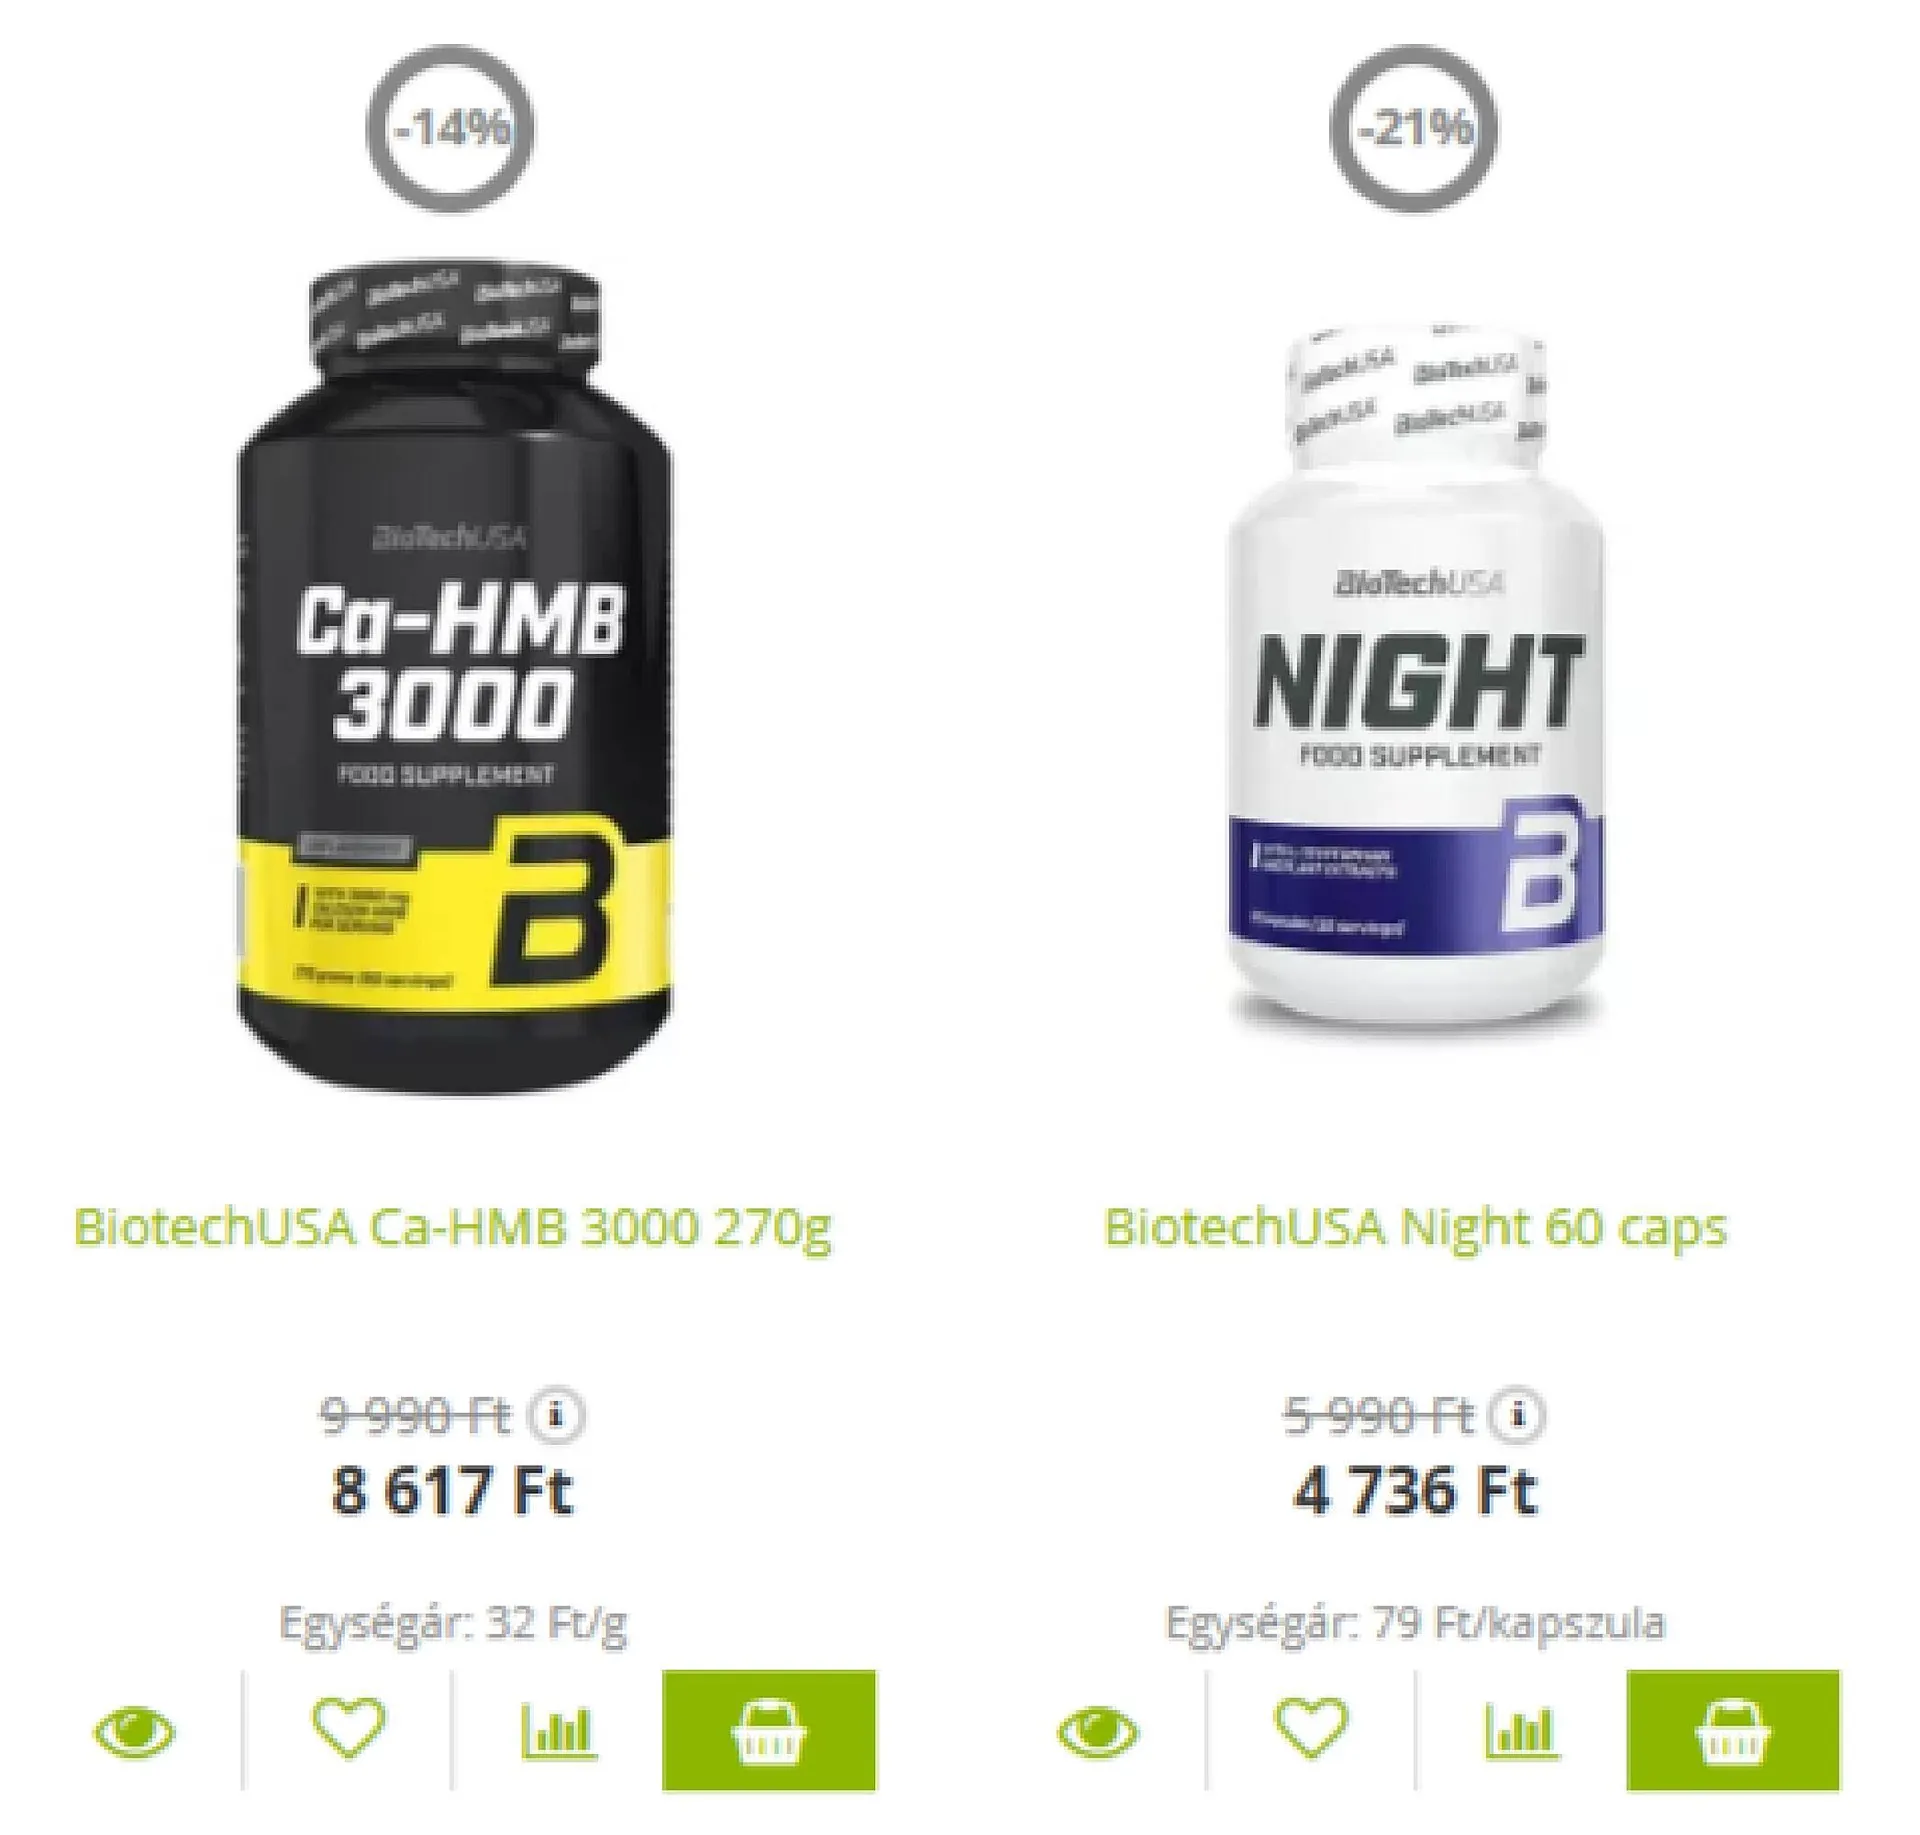Viewport: 1920px width, 1835px height.
Task: Add Ca-HMB 3000 to wishlist heart
Action: click(x=348, y=1728)
